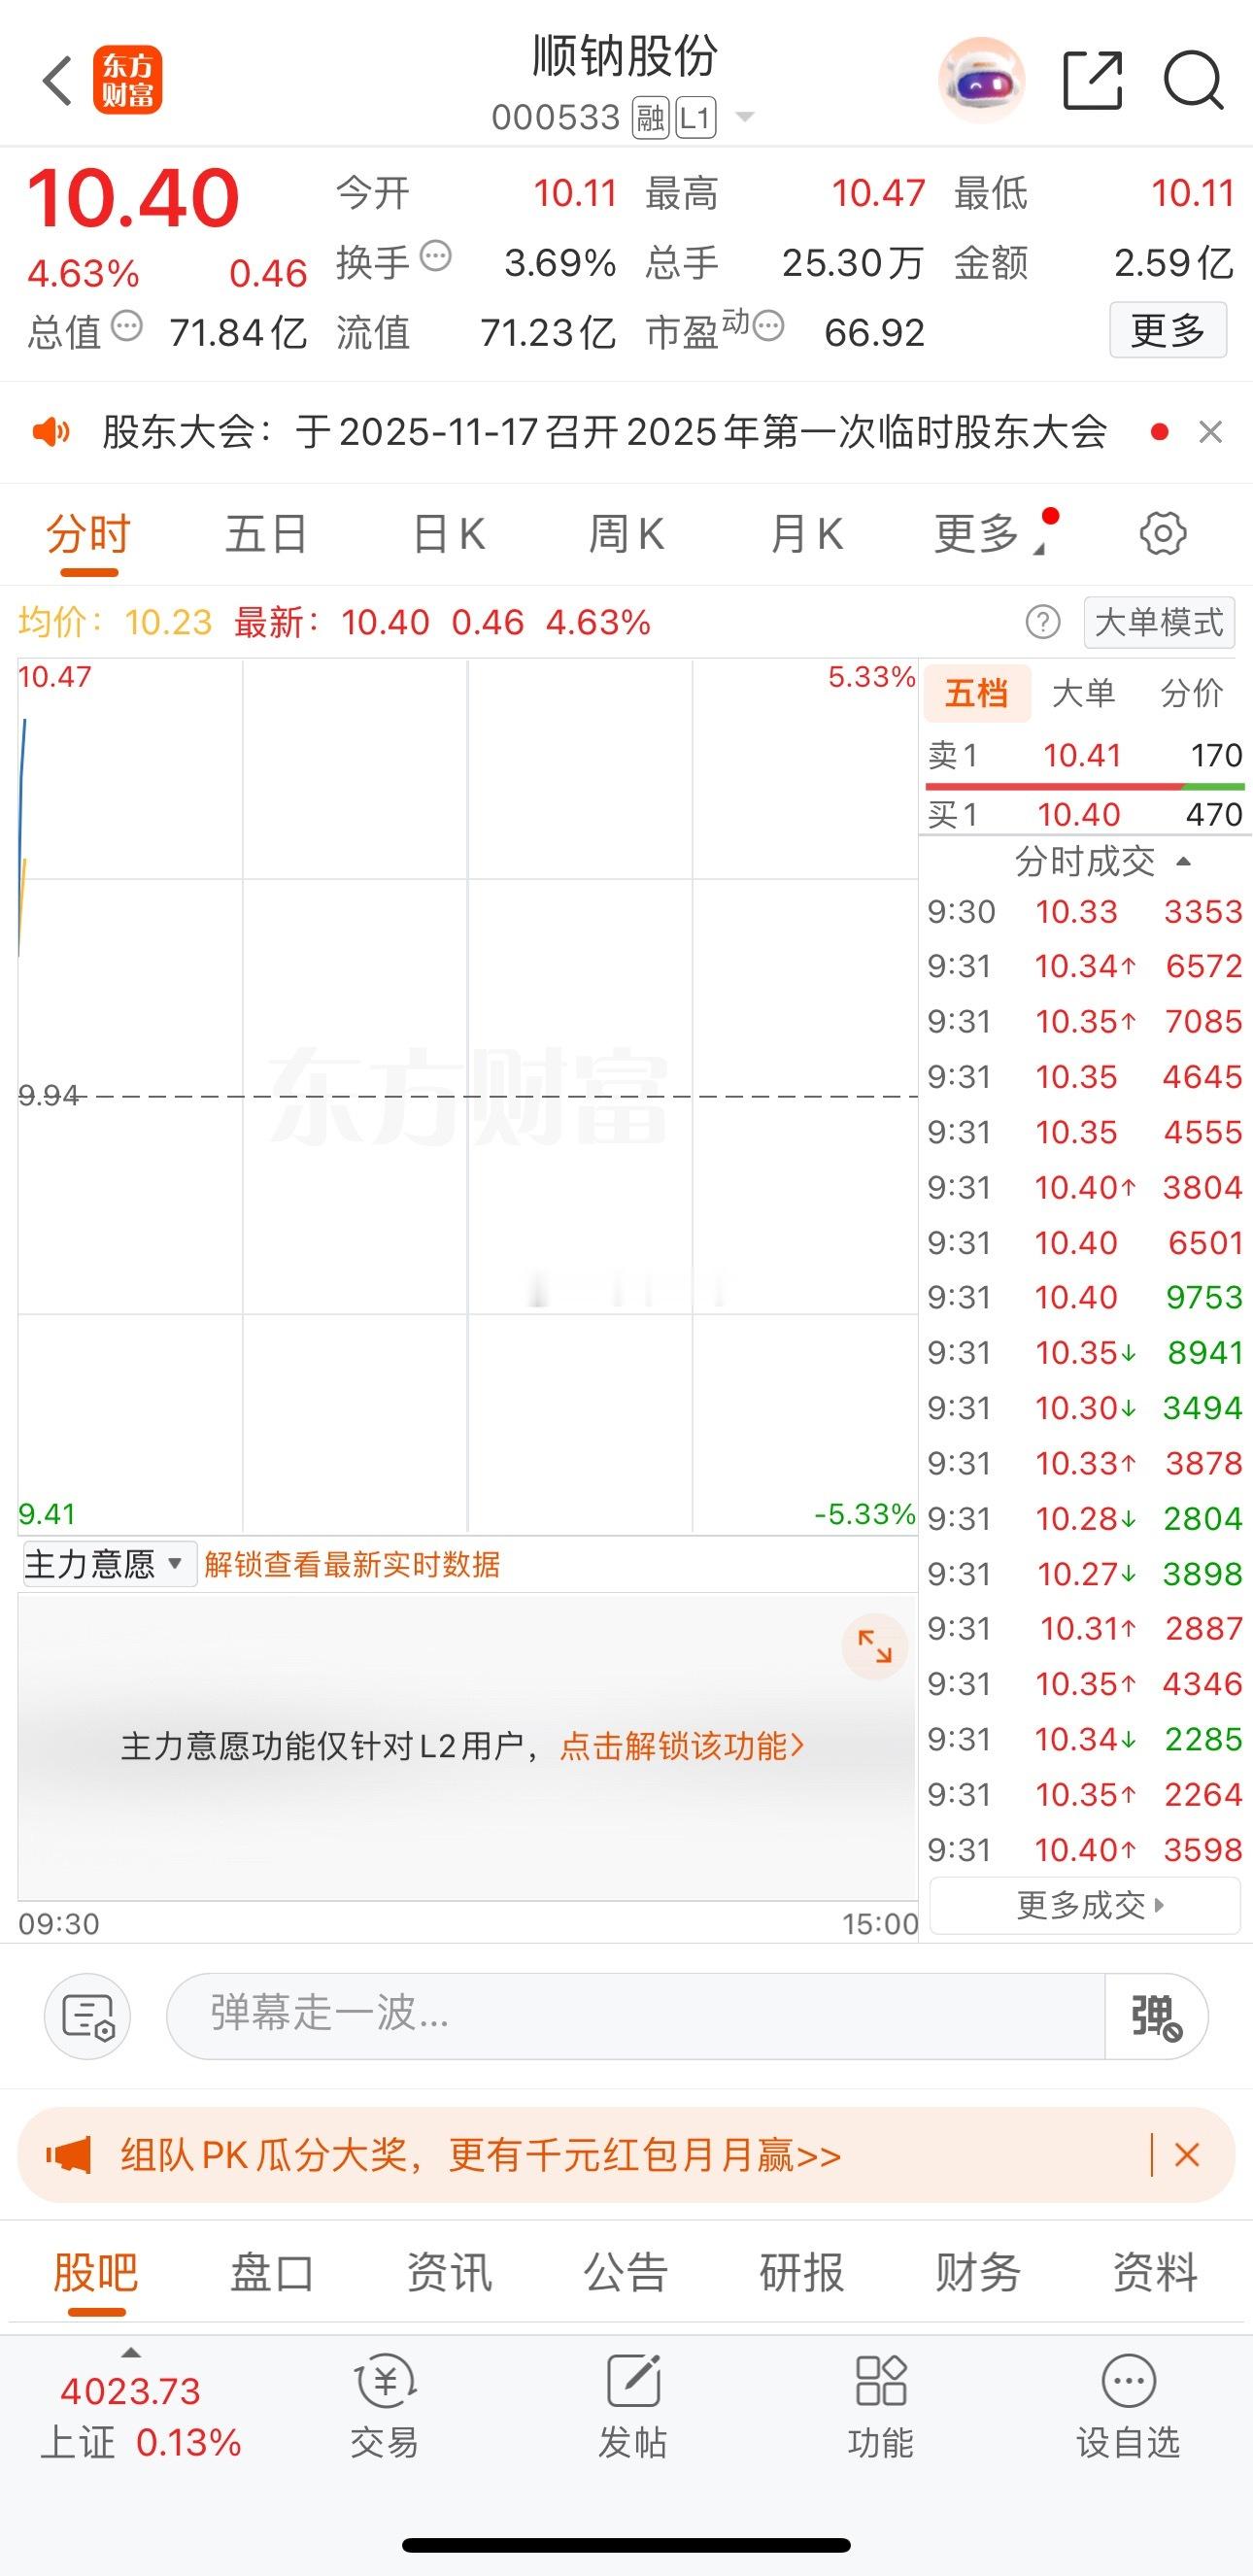Switch to the 盘口 tab
The image size is (1253, 2576).
(272, 2272)
